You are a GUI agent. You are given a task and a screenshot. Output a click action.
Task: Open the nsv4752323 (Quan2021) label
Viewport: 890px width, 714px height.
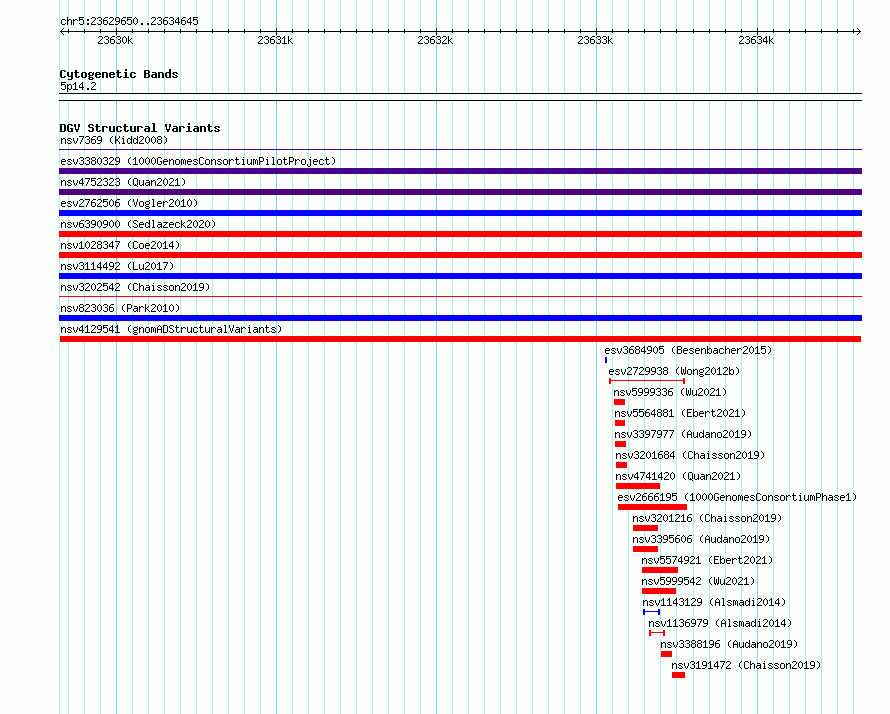pyautogui.click(x=123, y=182)
